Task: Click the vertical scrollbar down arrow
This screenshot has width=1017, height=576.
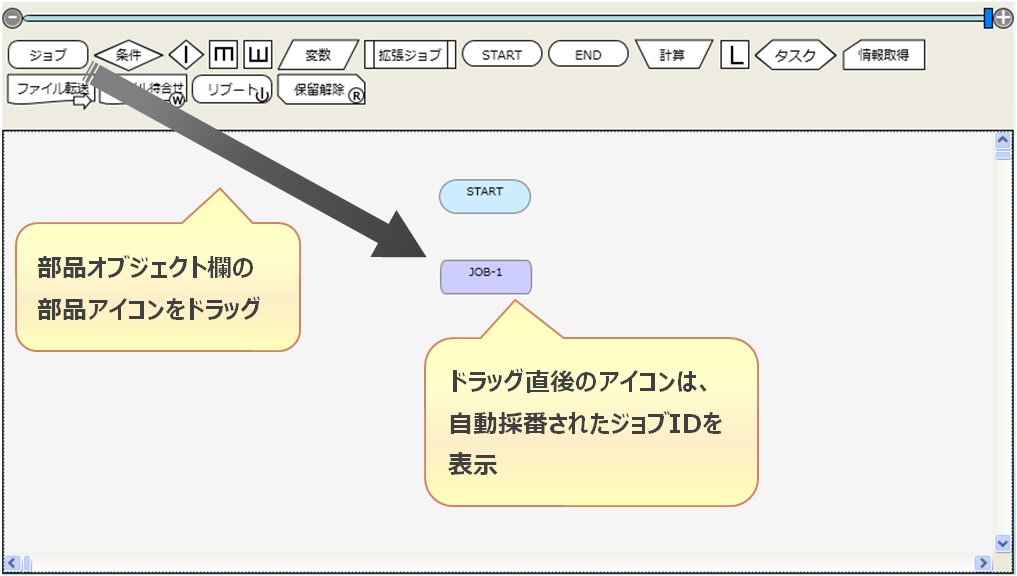Action: [x=1004, y=543]
